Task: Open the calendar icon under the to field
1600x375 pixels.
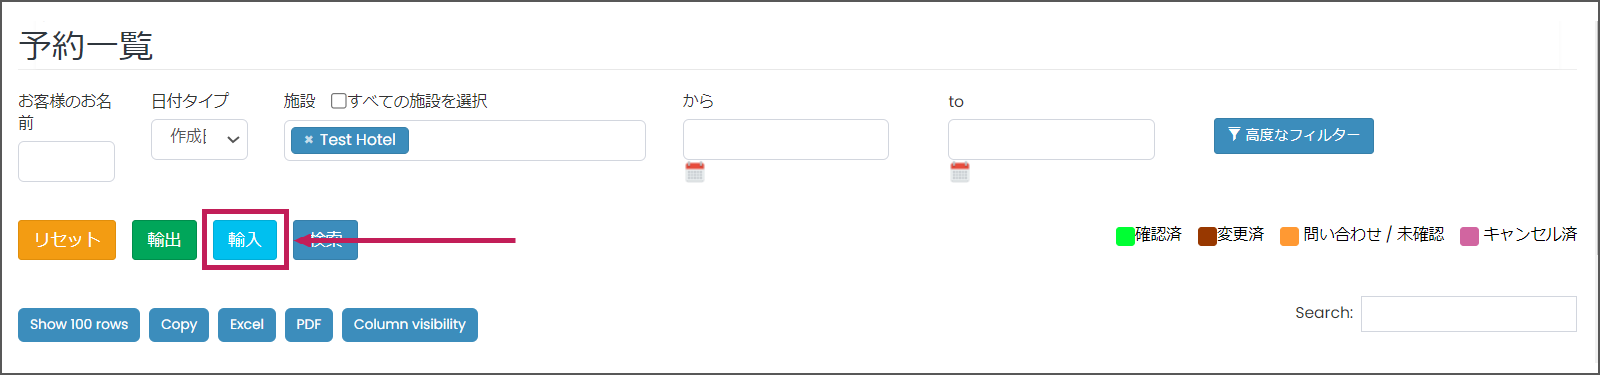Action: point(960,172)
